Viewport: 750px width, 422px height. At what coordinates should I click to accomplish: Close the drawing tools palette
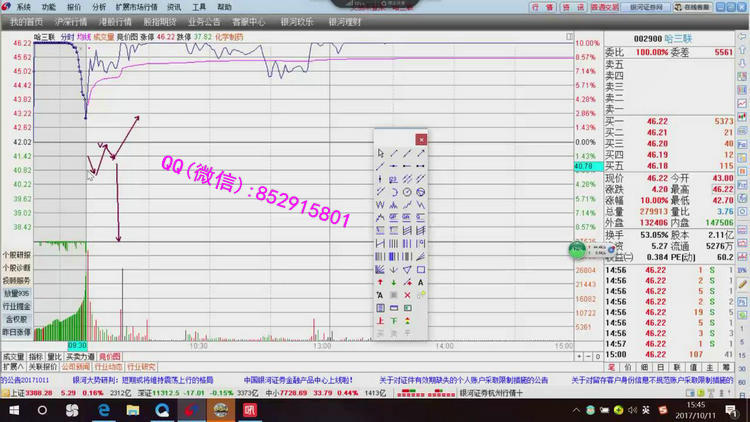[x=421, y=139]
